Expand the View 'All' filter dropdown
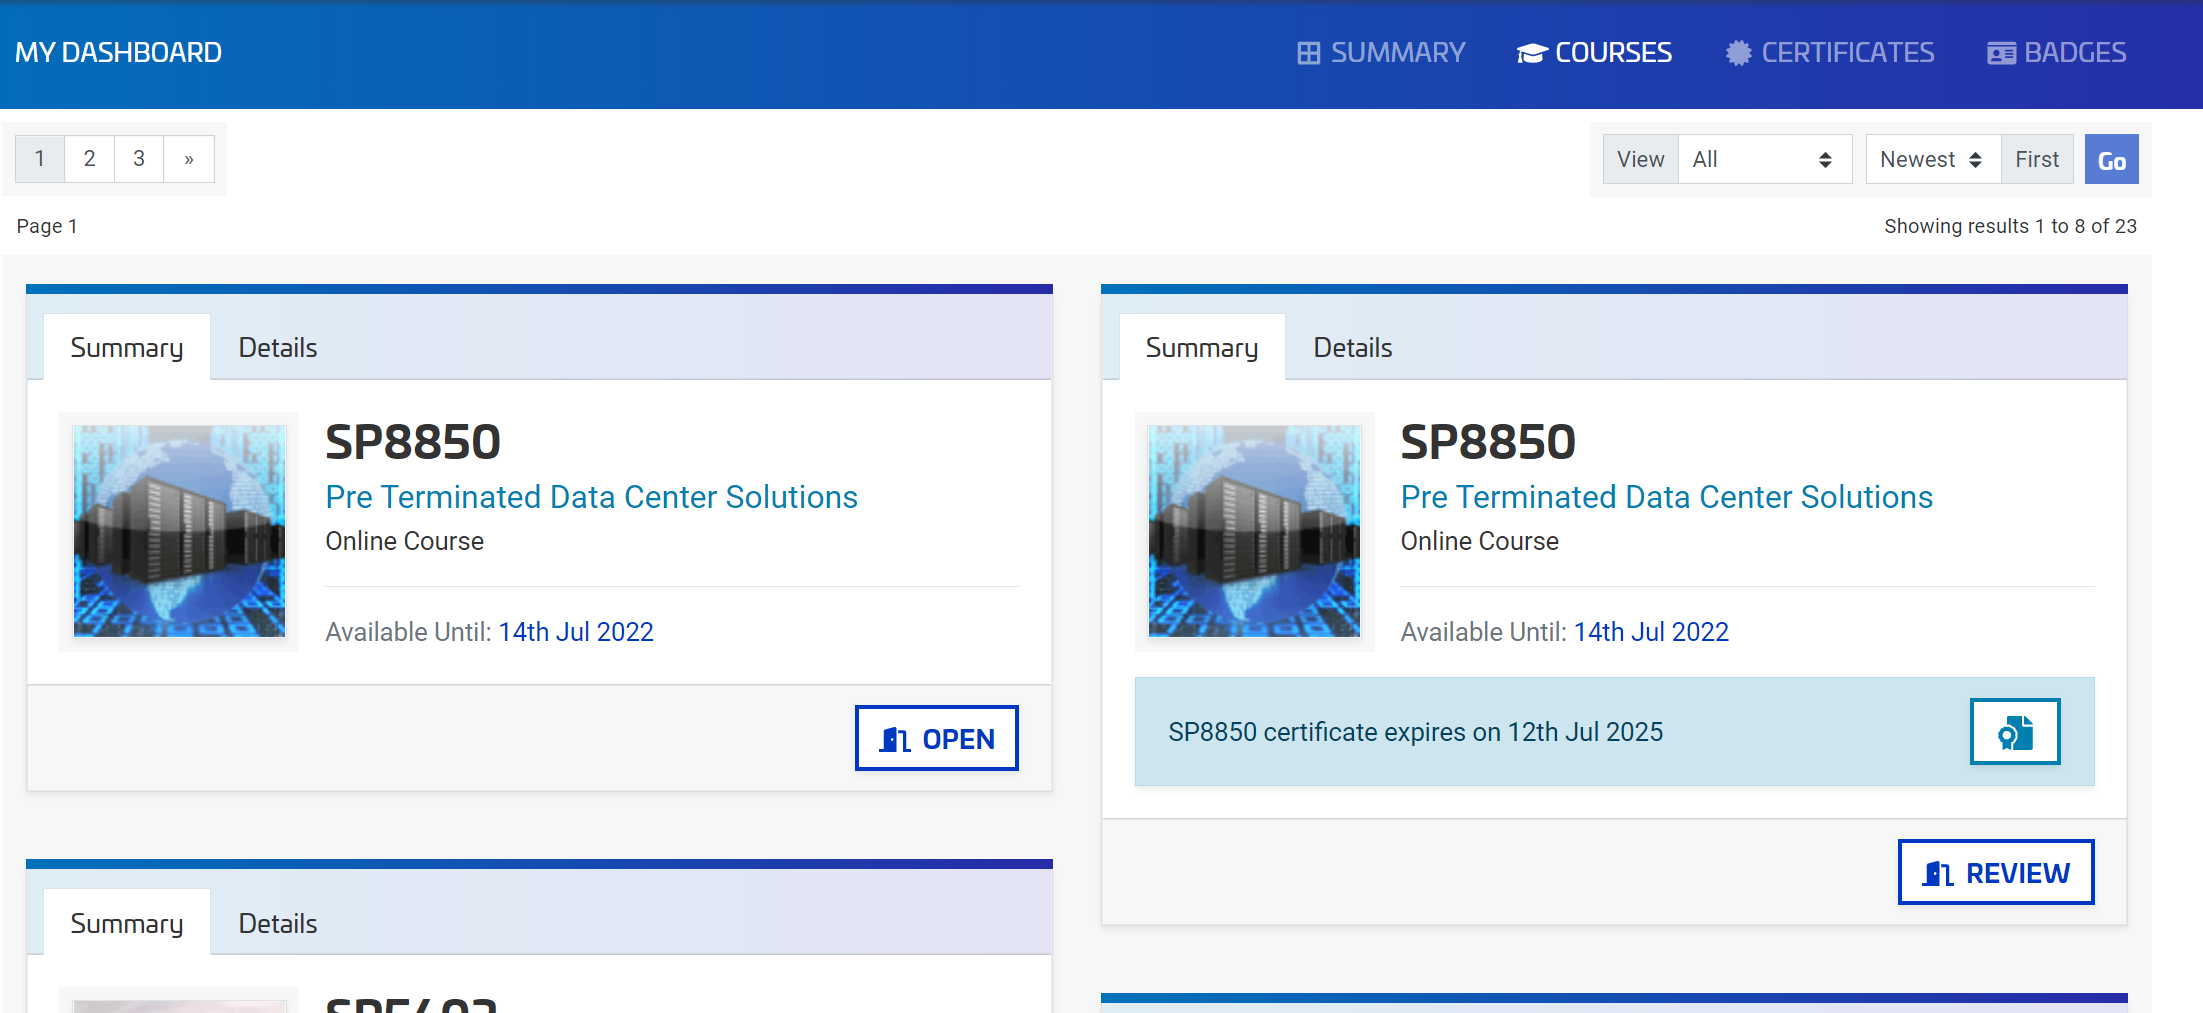 click(x=1763, y=160)
